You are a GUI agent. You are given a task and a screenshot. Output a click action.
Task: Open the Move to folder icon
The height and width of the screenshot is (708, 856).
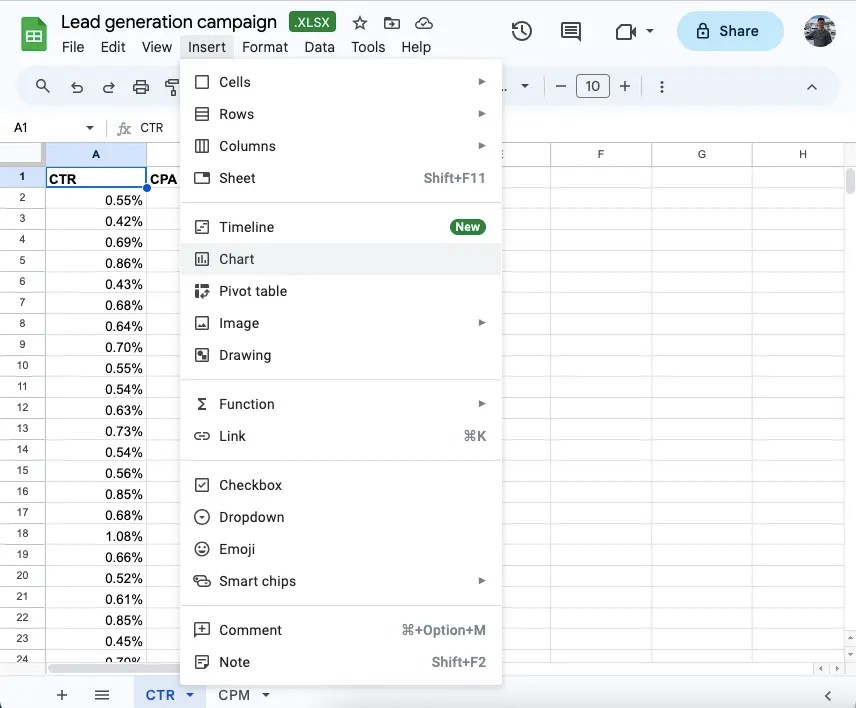tap(391, 23)
